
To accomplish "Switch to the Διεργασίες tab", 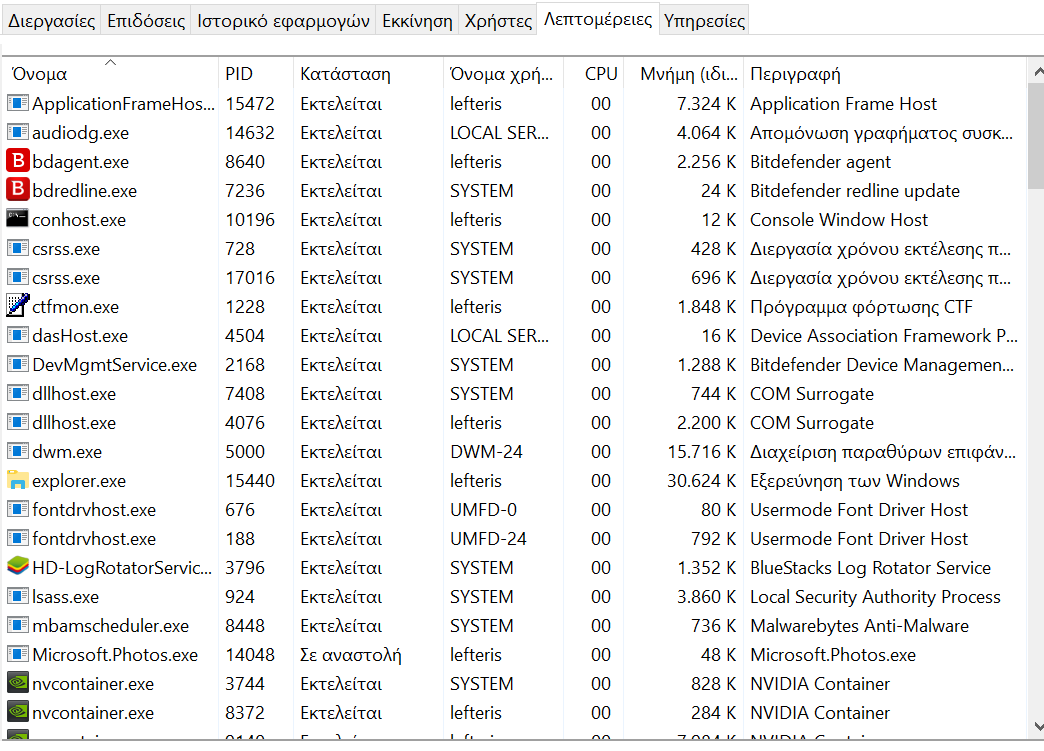I will (x=51, y=21).
